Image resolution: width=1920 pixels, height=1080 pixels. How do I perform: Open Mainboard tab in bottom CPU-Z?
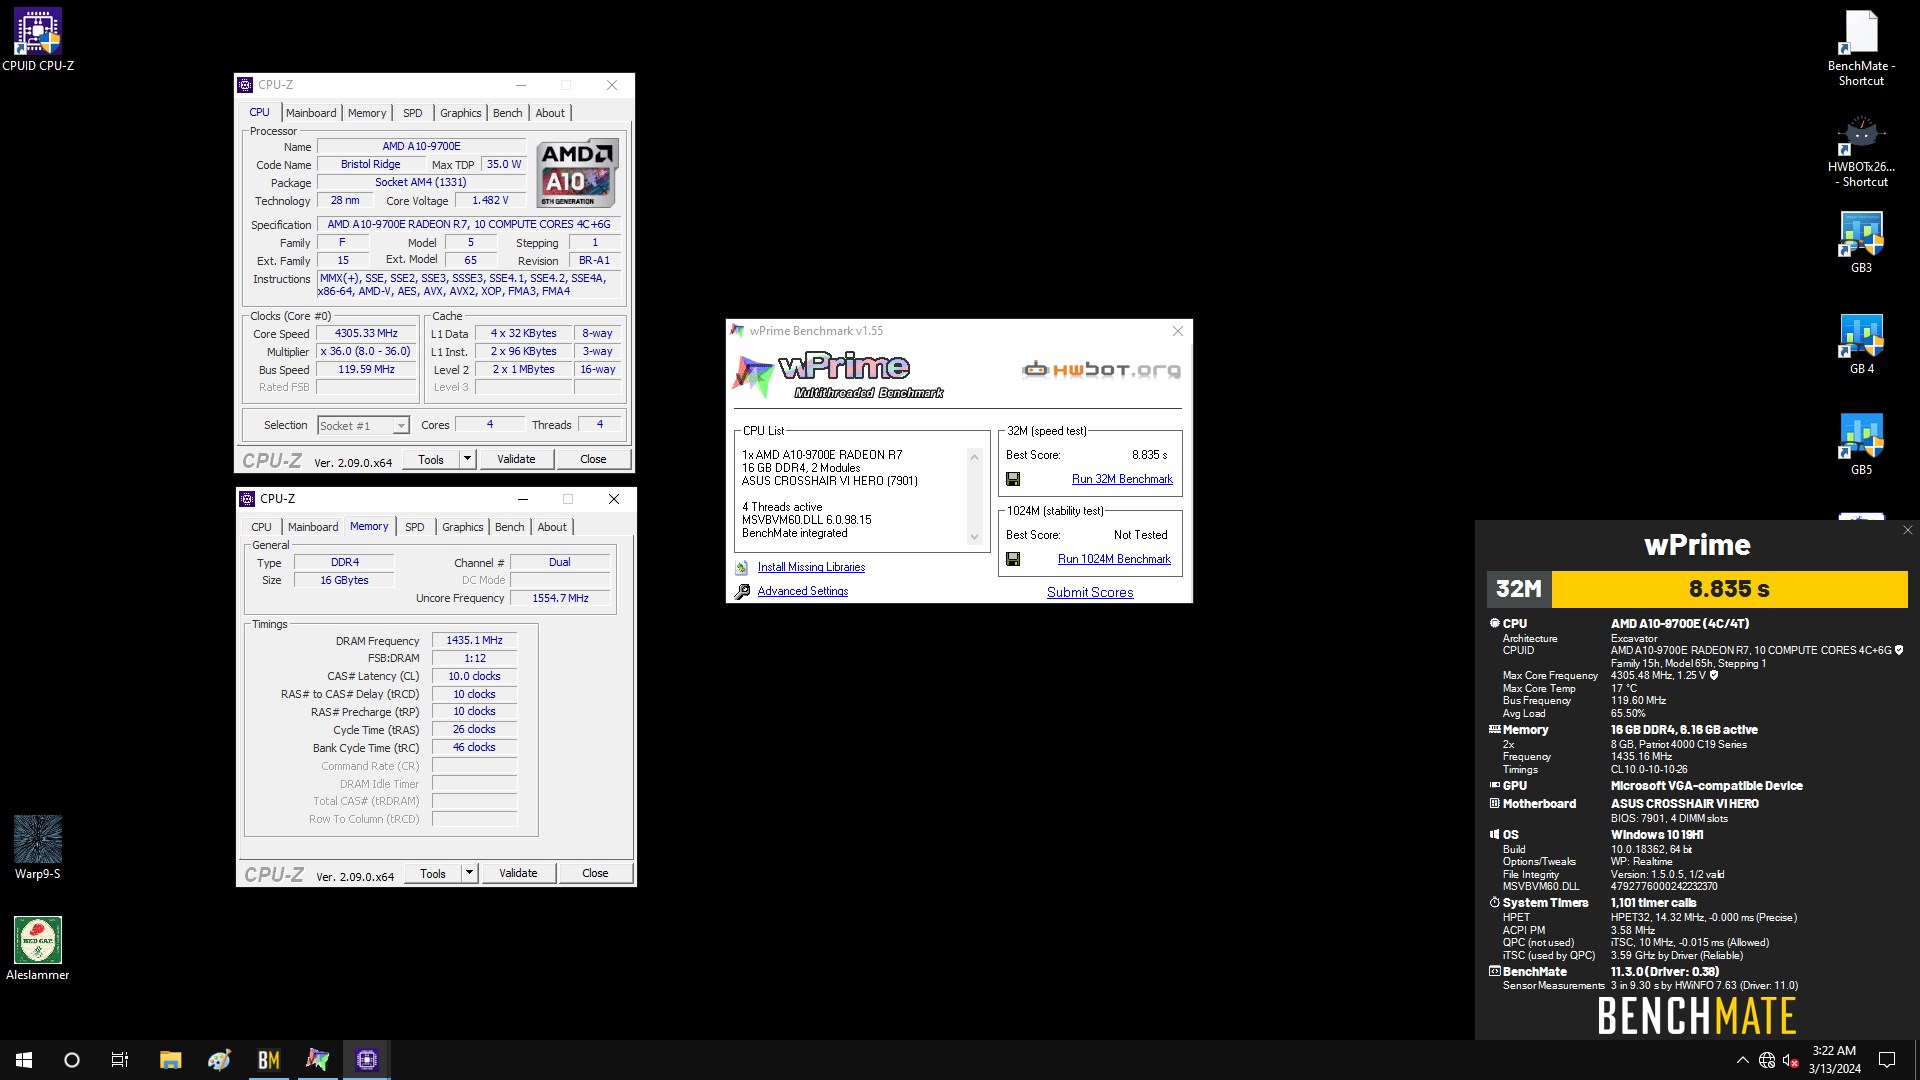[313, 527]
